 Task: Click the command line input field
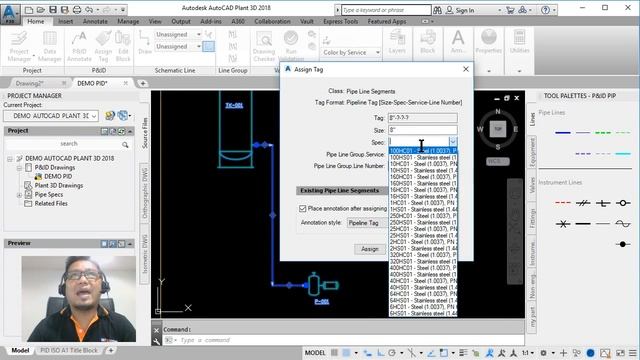[343, 340]
